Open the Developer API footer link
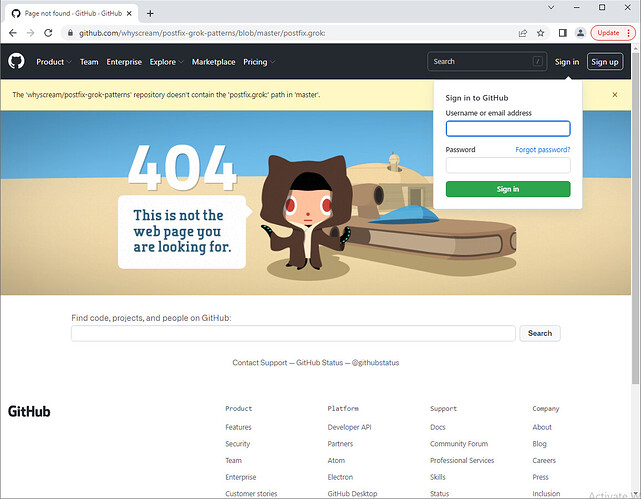641x499 pixels. (x=349, y=427)
